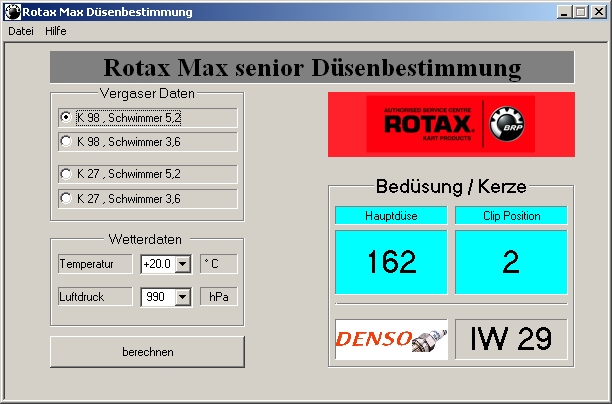Click the IW 29 spark plug value
Screen dimensions: 612x404
[511, 339]
